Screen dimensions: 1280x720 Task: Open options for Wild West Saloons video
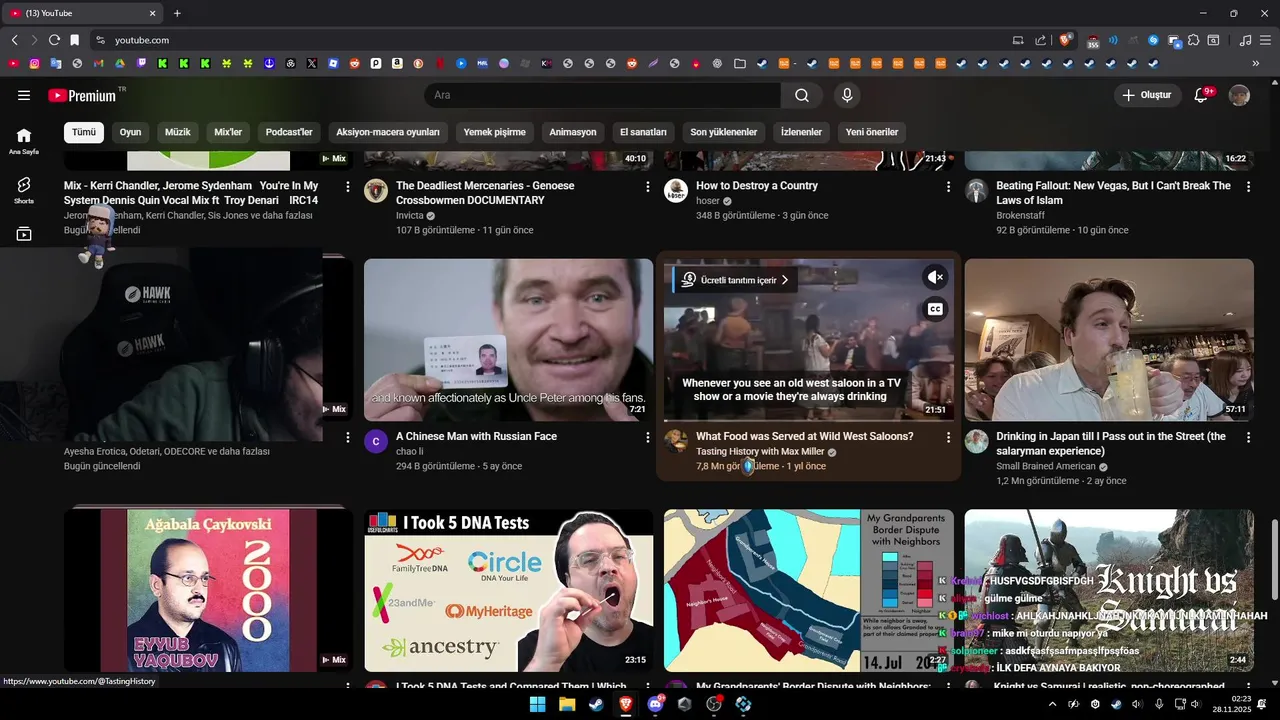point(948,438)
